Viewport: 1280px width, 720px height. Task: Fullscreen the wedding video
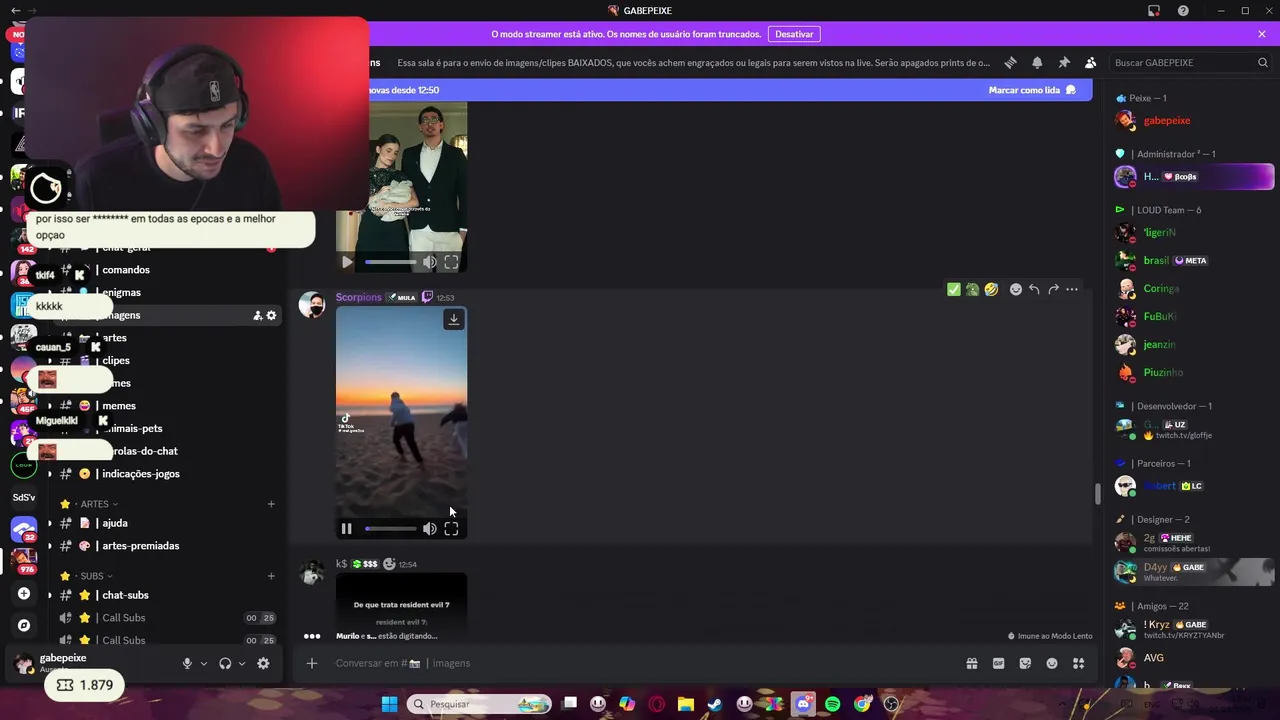click(x=451, y=262)
